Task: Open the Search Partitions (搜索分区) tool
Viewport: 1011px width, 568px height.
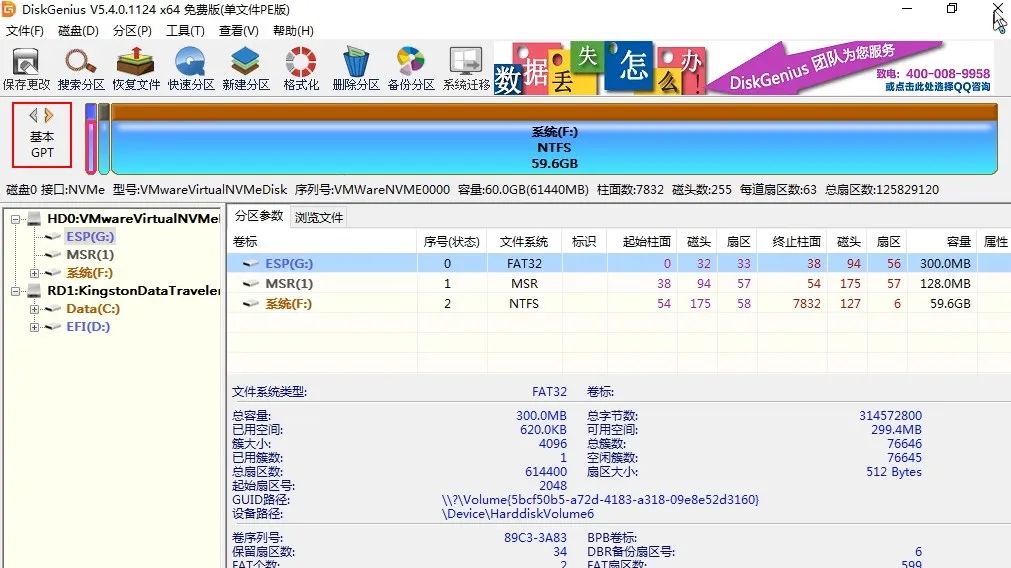Action: coord(81,69)
